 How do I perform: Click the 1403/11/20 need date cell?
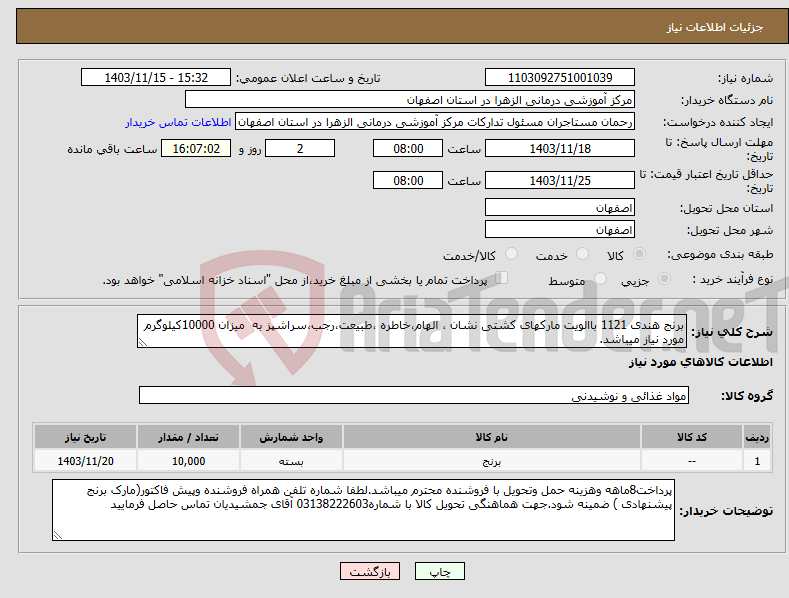click(x=85, y=461)
